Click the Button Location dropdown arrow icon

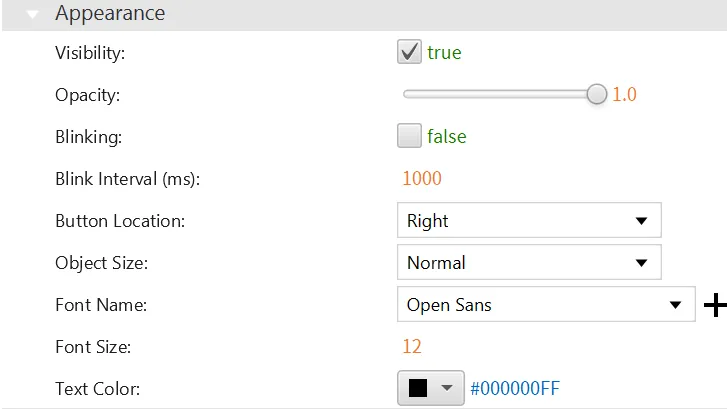(641, 221)
